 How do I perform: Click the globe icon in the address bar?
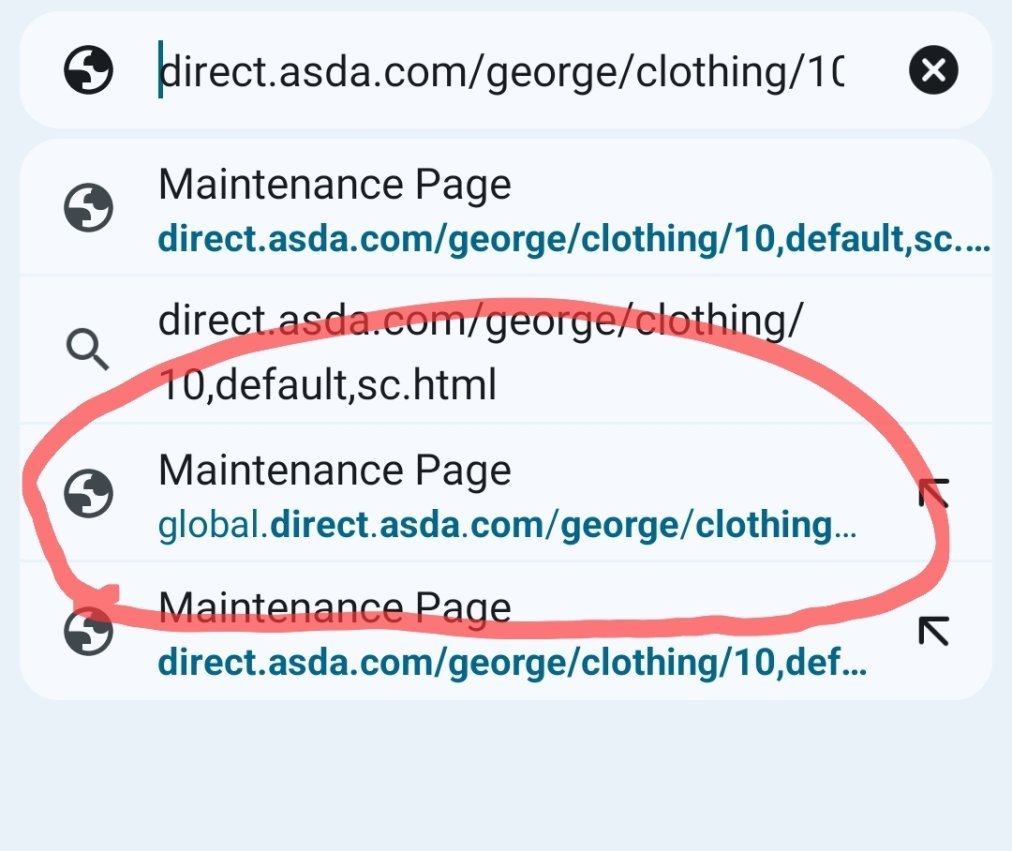tap(89, 70)
